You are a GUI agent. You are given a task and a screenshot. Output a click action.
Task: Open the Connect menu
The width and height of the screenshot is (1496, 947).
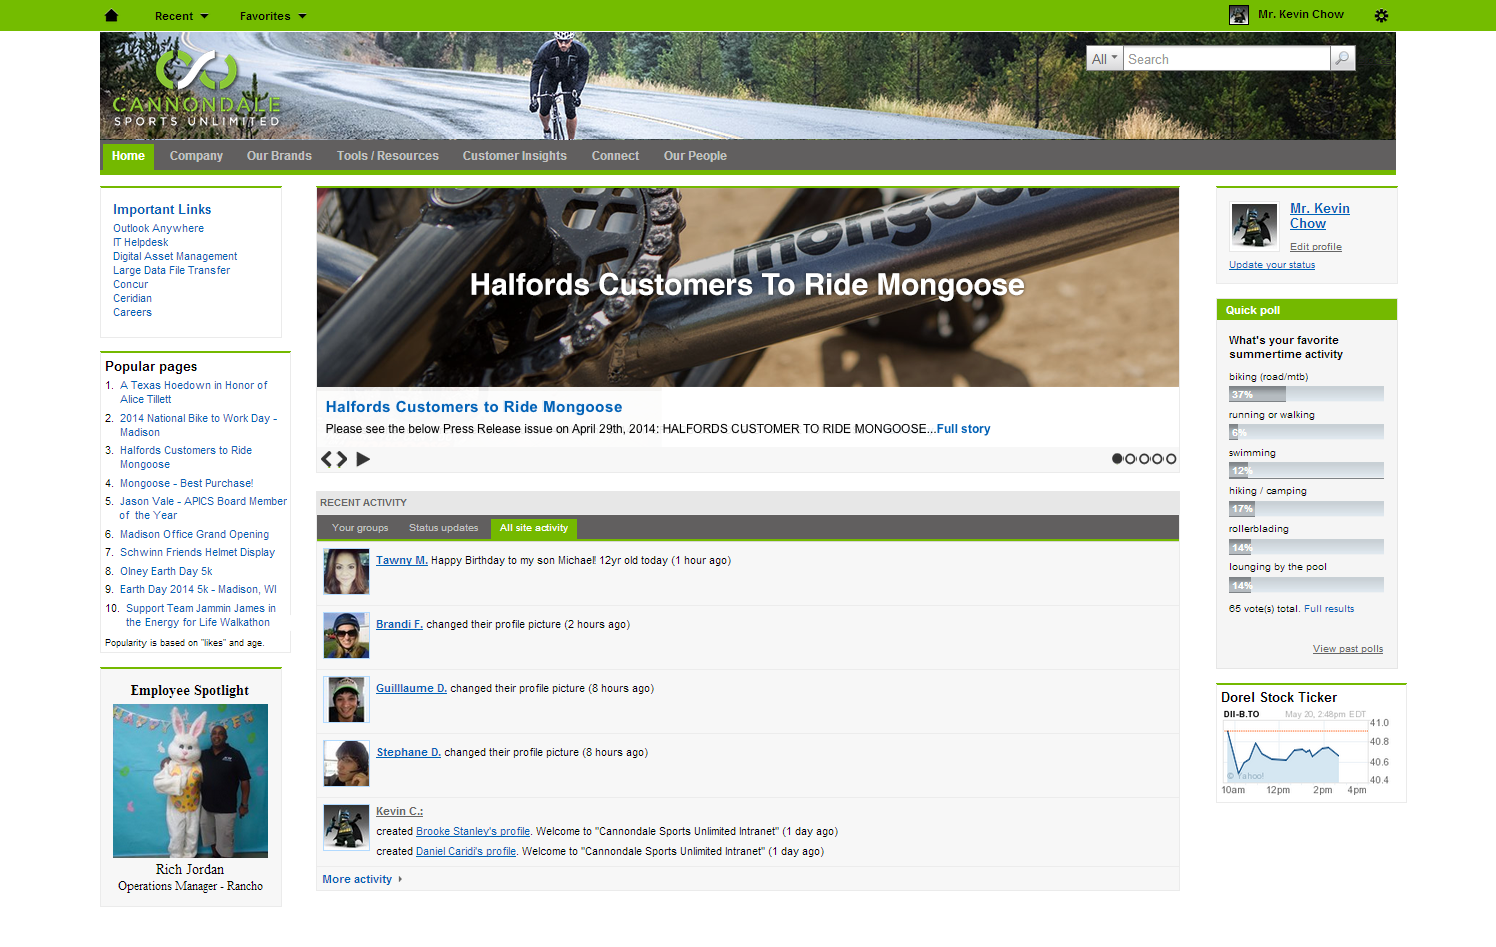click(x=615, y=156)
